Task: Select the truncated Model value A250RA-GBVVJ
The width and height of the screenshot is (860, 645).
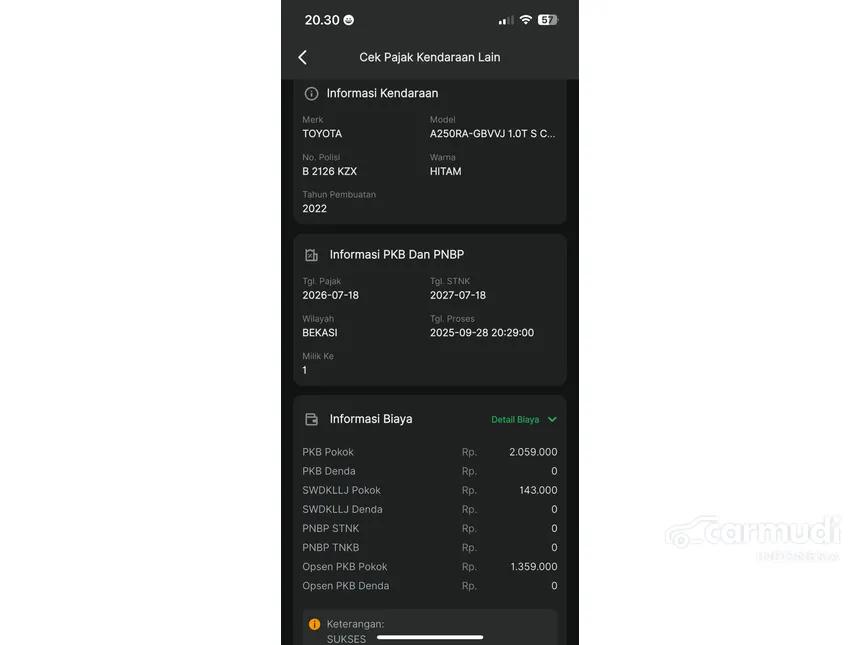Action: [x=493, y=134]
